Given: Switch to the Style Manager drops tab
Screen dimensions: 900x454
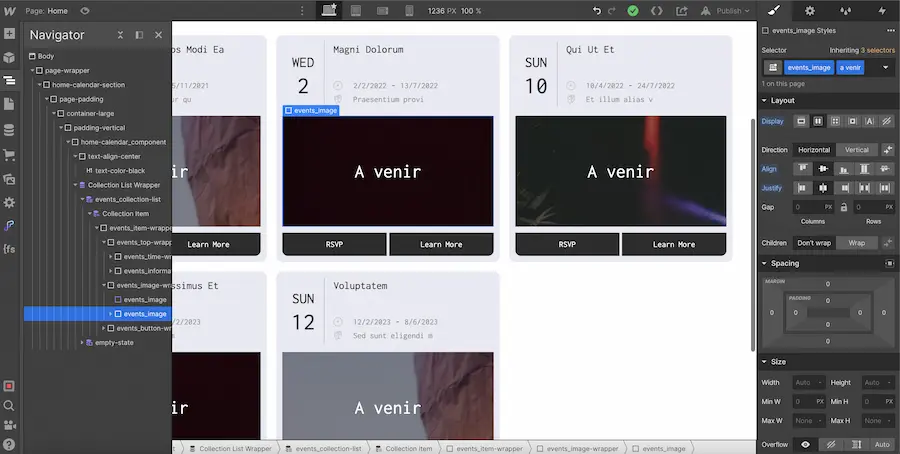Looking at the screenshot, I should (x=845, y=10).
